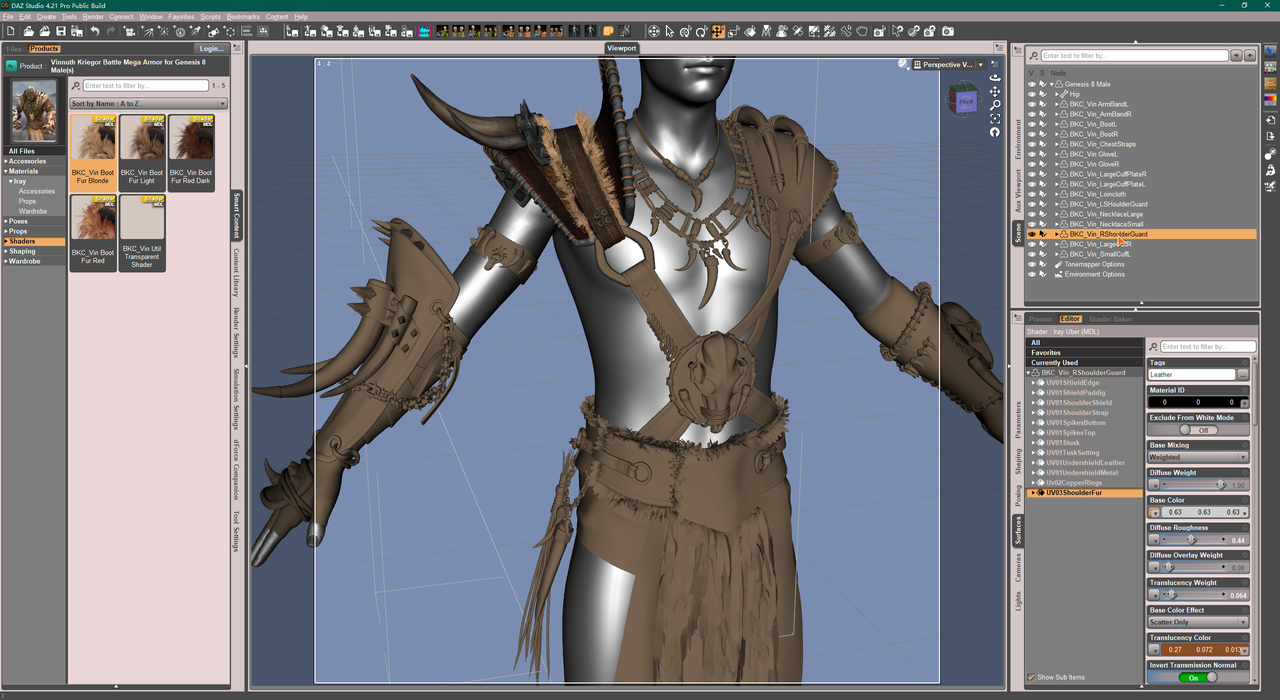Click the draw style sphere icon
Viewport: 1280px width, 700px height.
902,63
